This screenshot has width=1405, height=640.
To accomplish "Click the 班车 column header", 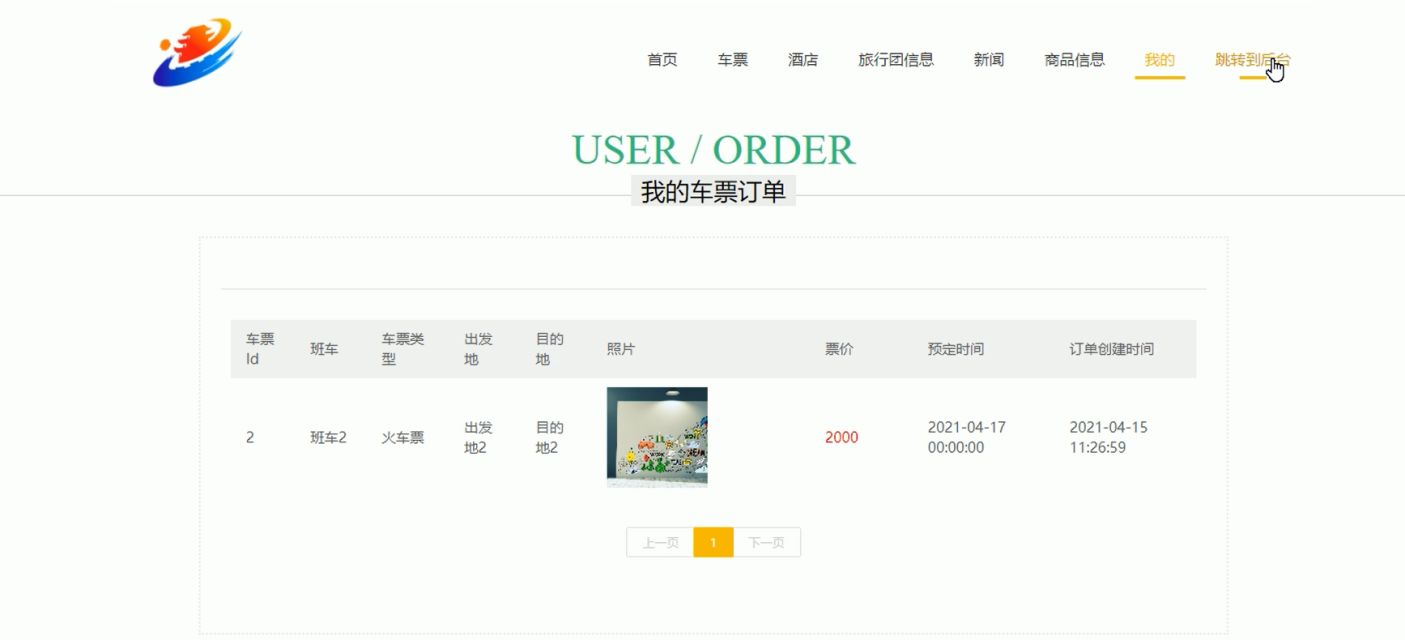I will [x=324, y=349].
